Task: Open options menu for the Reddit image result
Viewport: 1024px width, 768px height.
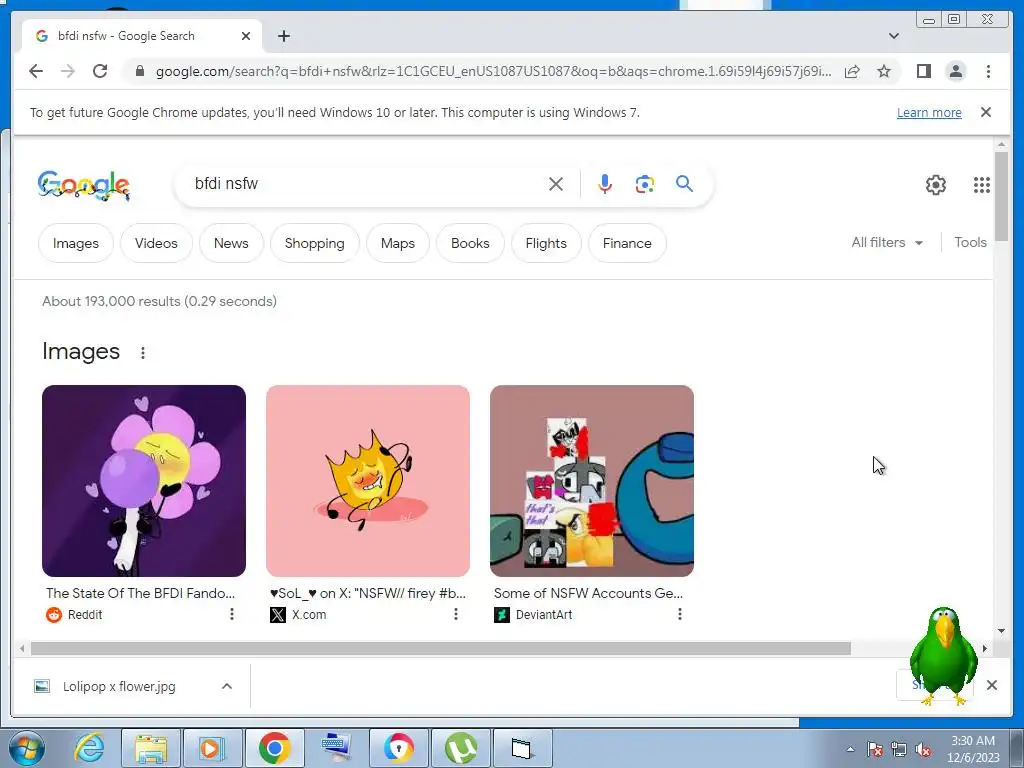Action: click(232, 614)
